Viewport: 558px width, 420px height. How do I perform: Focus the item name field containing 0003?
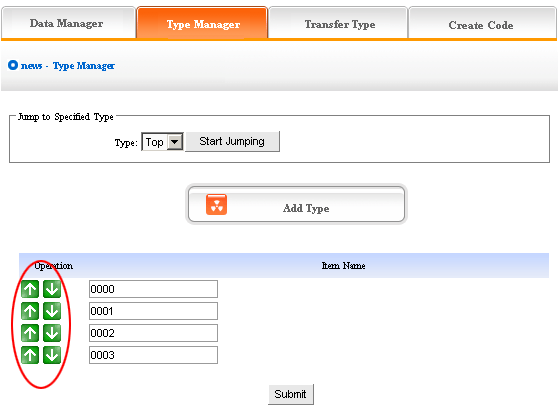[x=153, y=355]
